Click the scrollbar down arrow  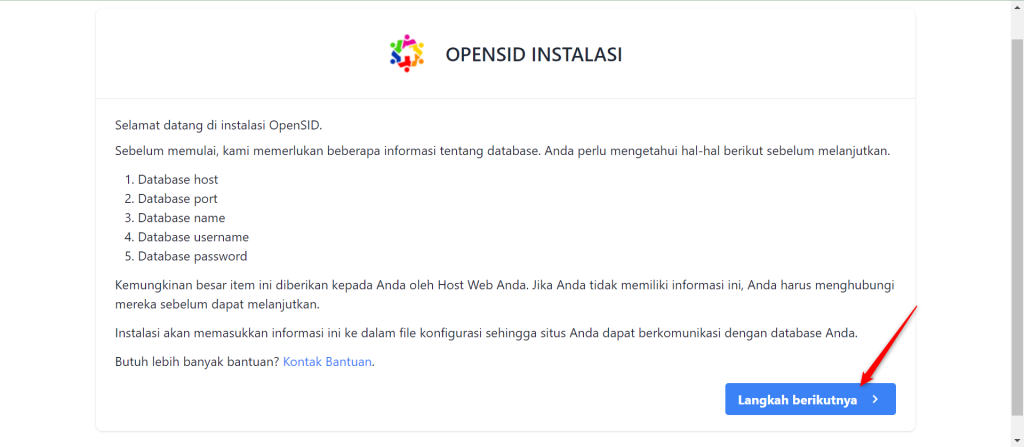1017,440
